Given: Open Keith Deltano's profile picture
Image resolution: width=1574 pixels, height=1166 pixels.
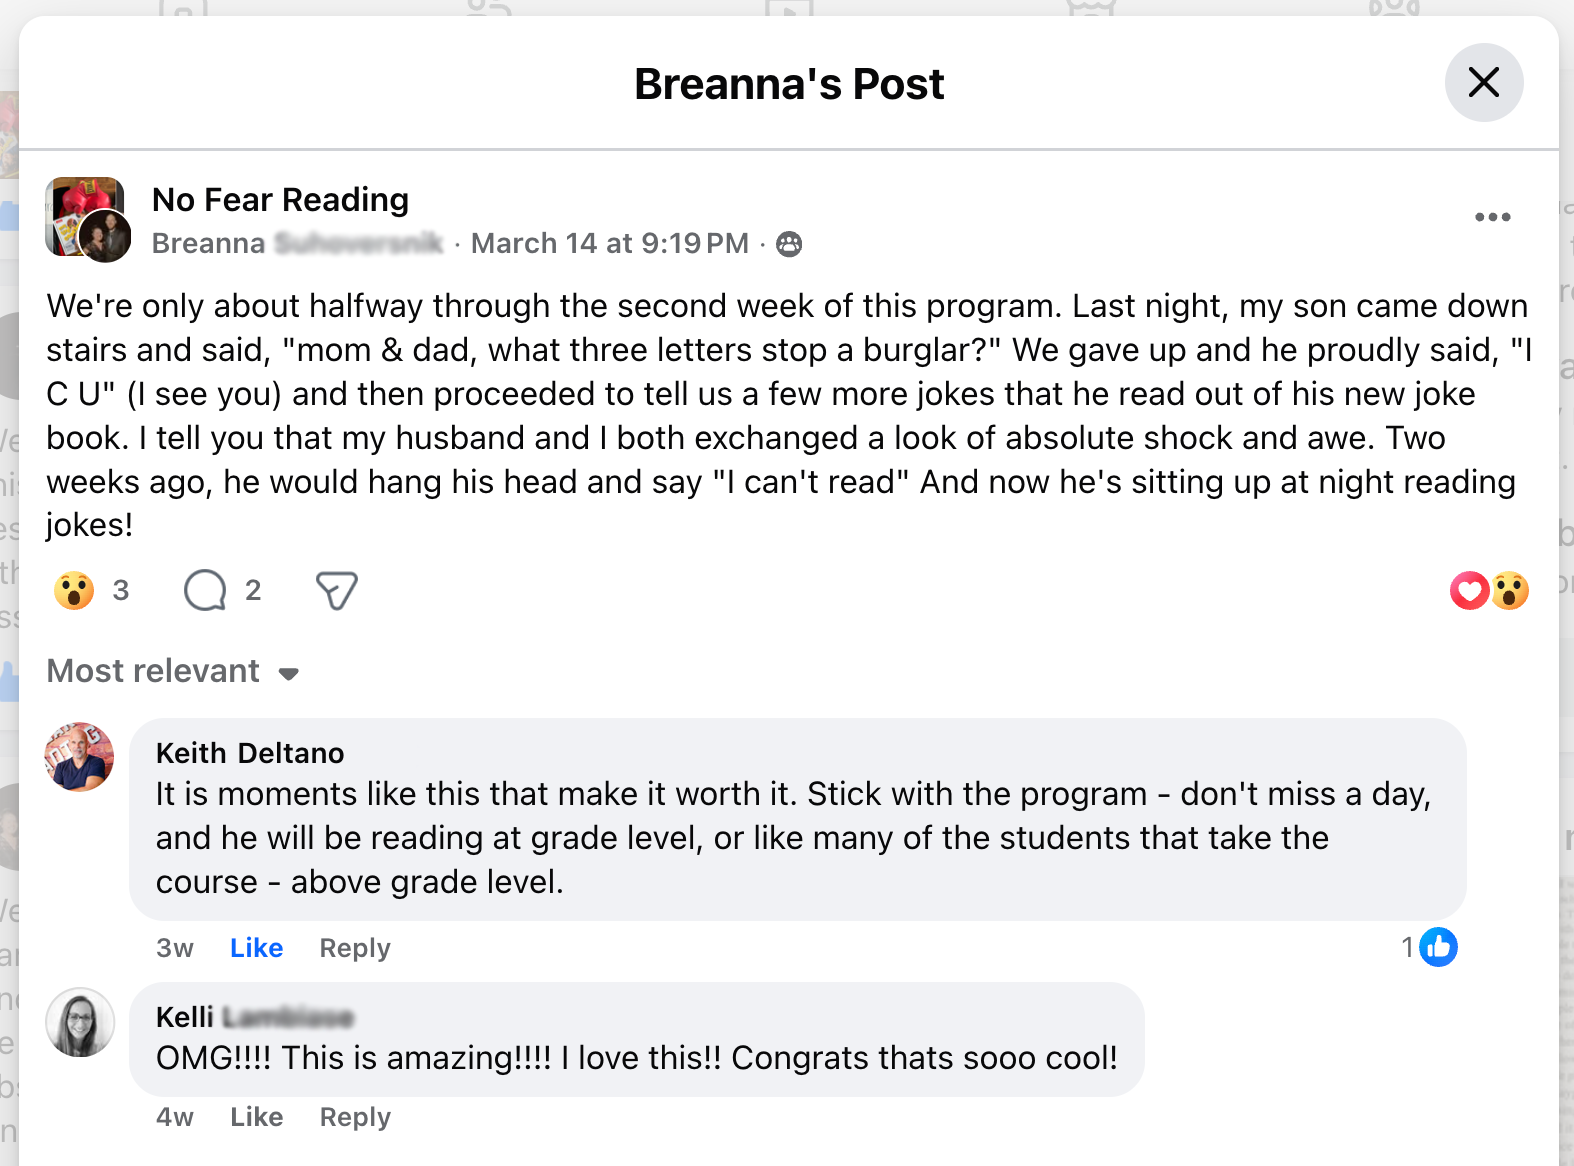Looking at the screenshot, I should click(80, 757).
